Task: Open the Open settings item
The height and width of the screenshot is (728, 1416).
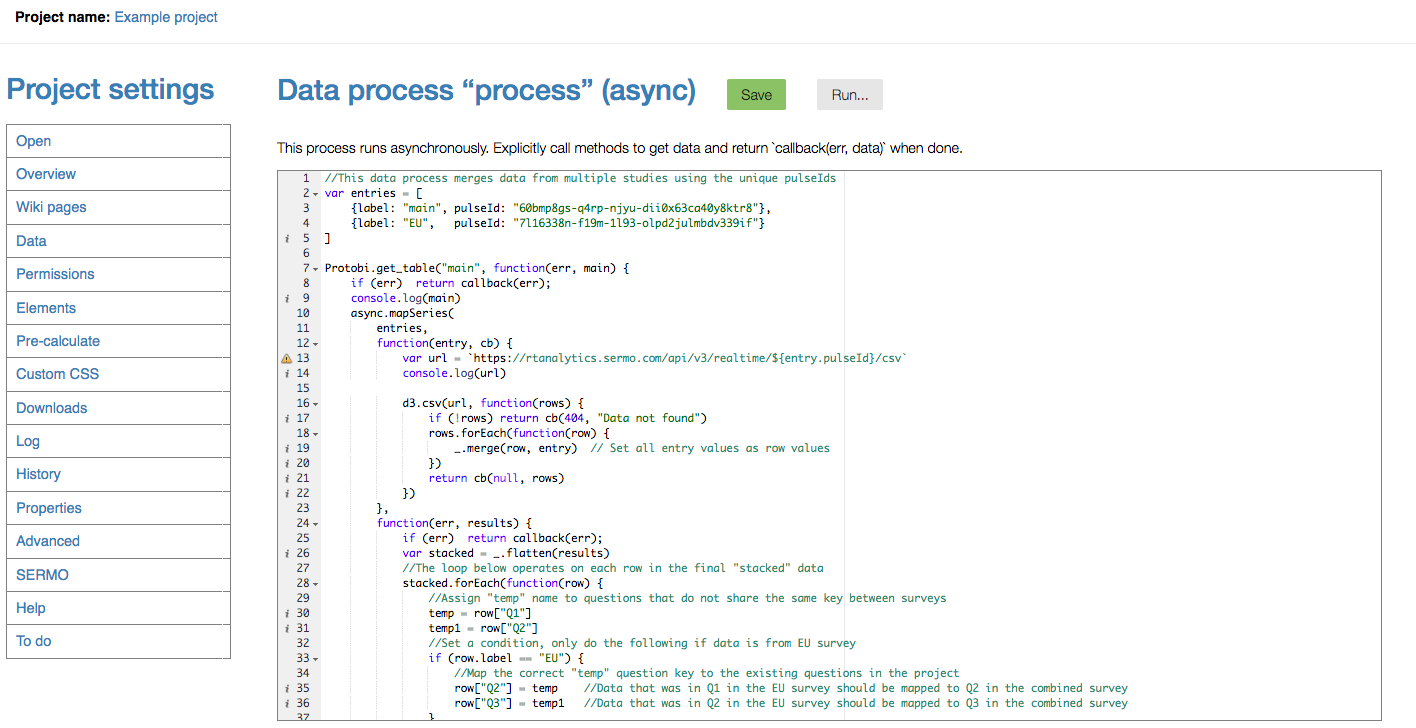Action: coord(118,141)
